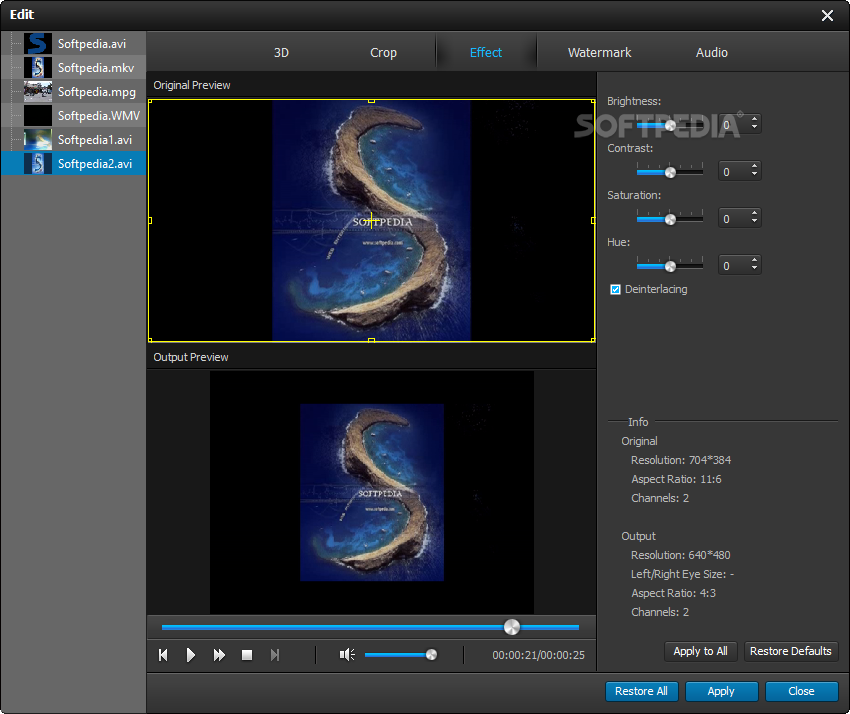Screen dimensions: 850x714
Task: Disable the Deinterlacing checkbox
Action: coord(616,290)
